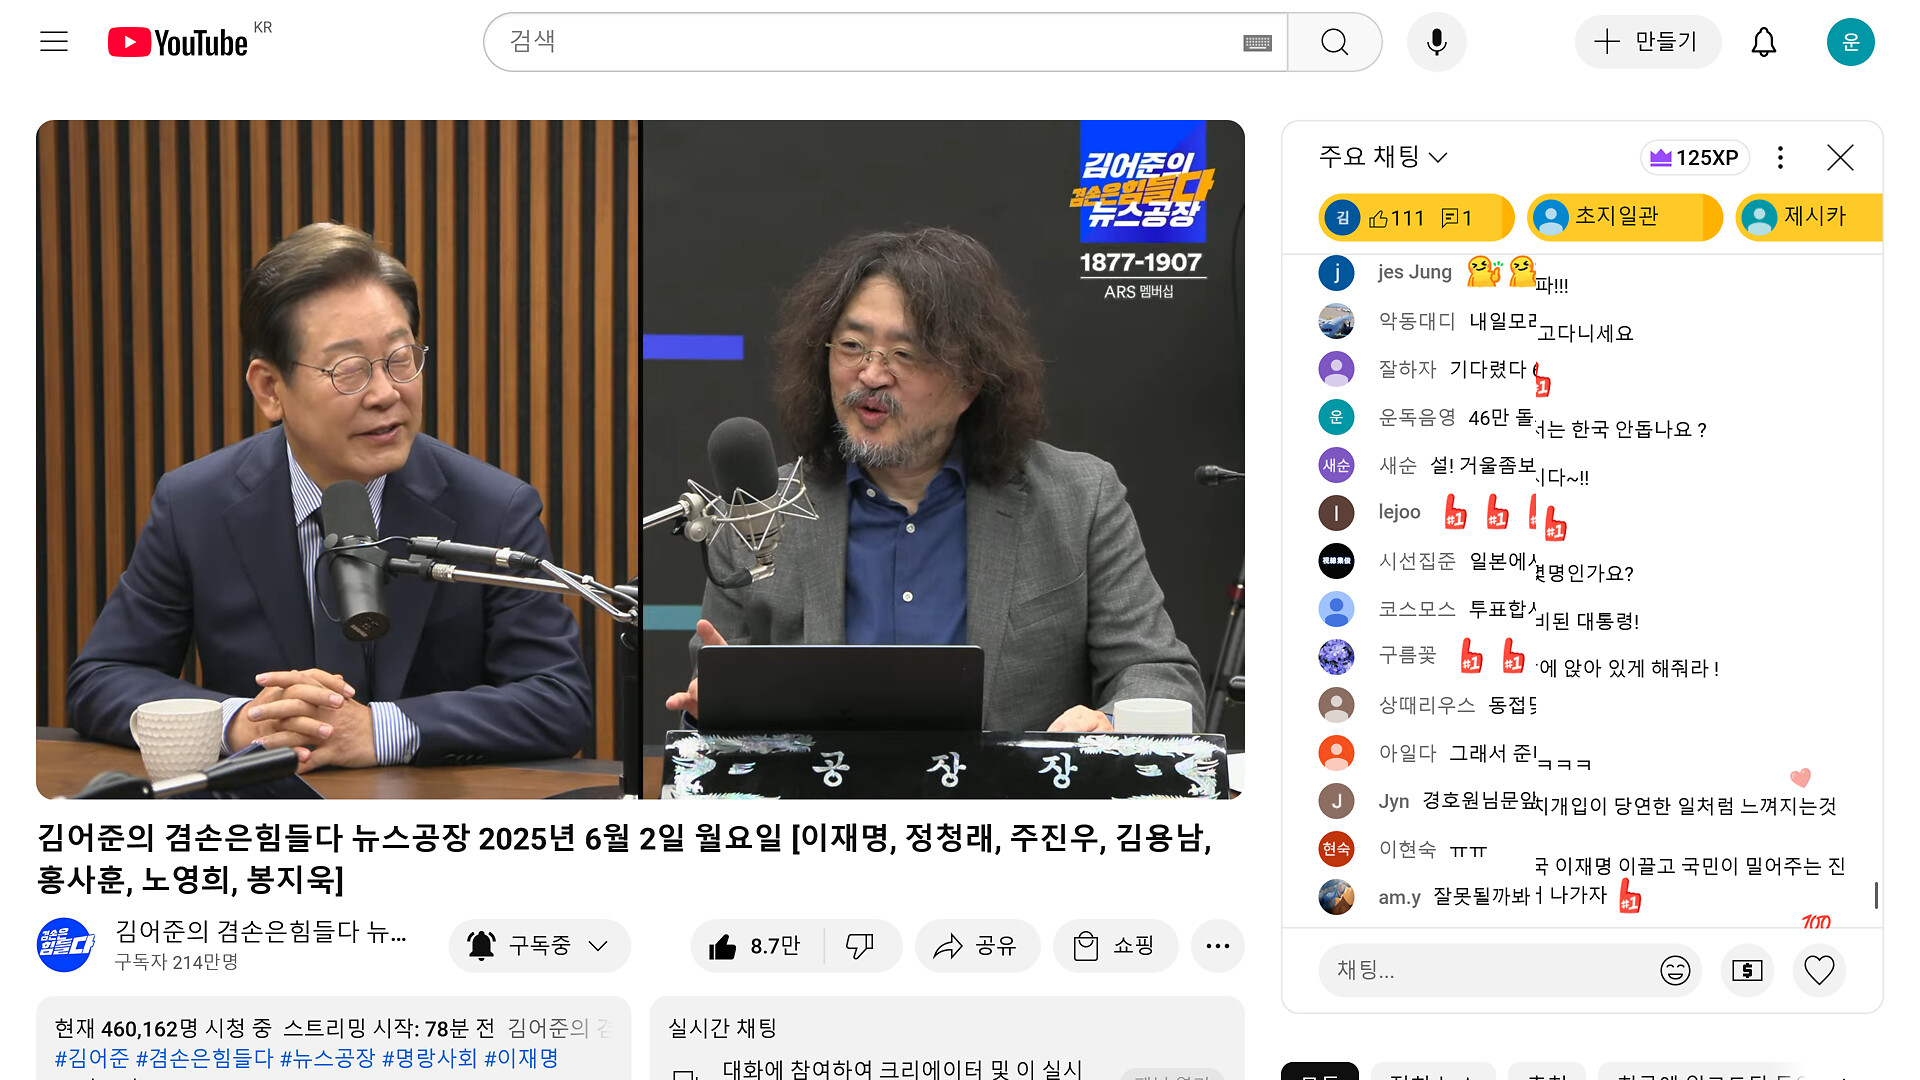Click the 125XP crown badge
This screenshot has height=1080, width=1920.
(x=1694, y=157)
